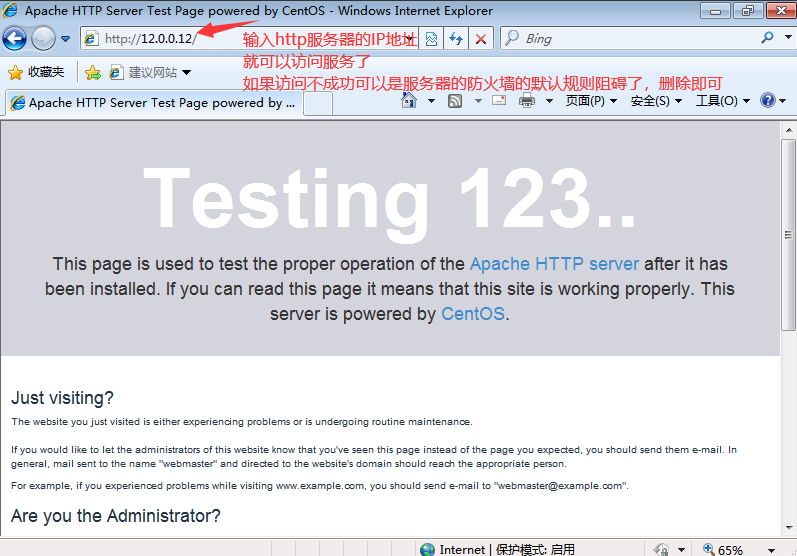Click the Forward navigation arrow button

43,39
